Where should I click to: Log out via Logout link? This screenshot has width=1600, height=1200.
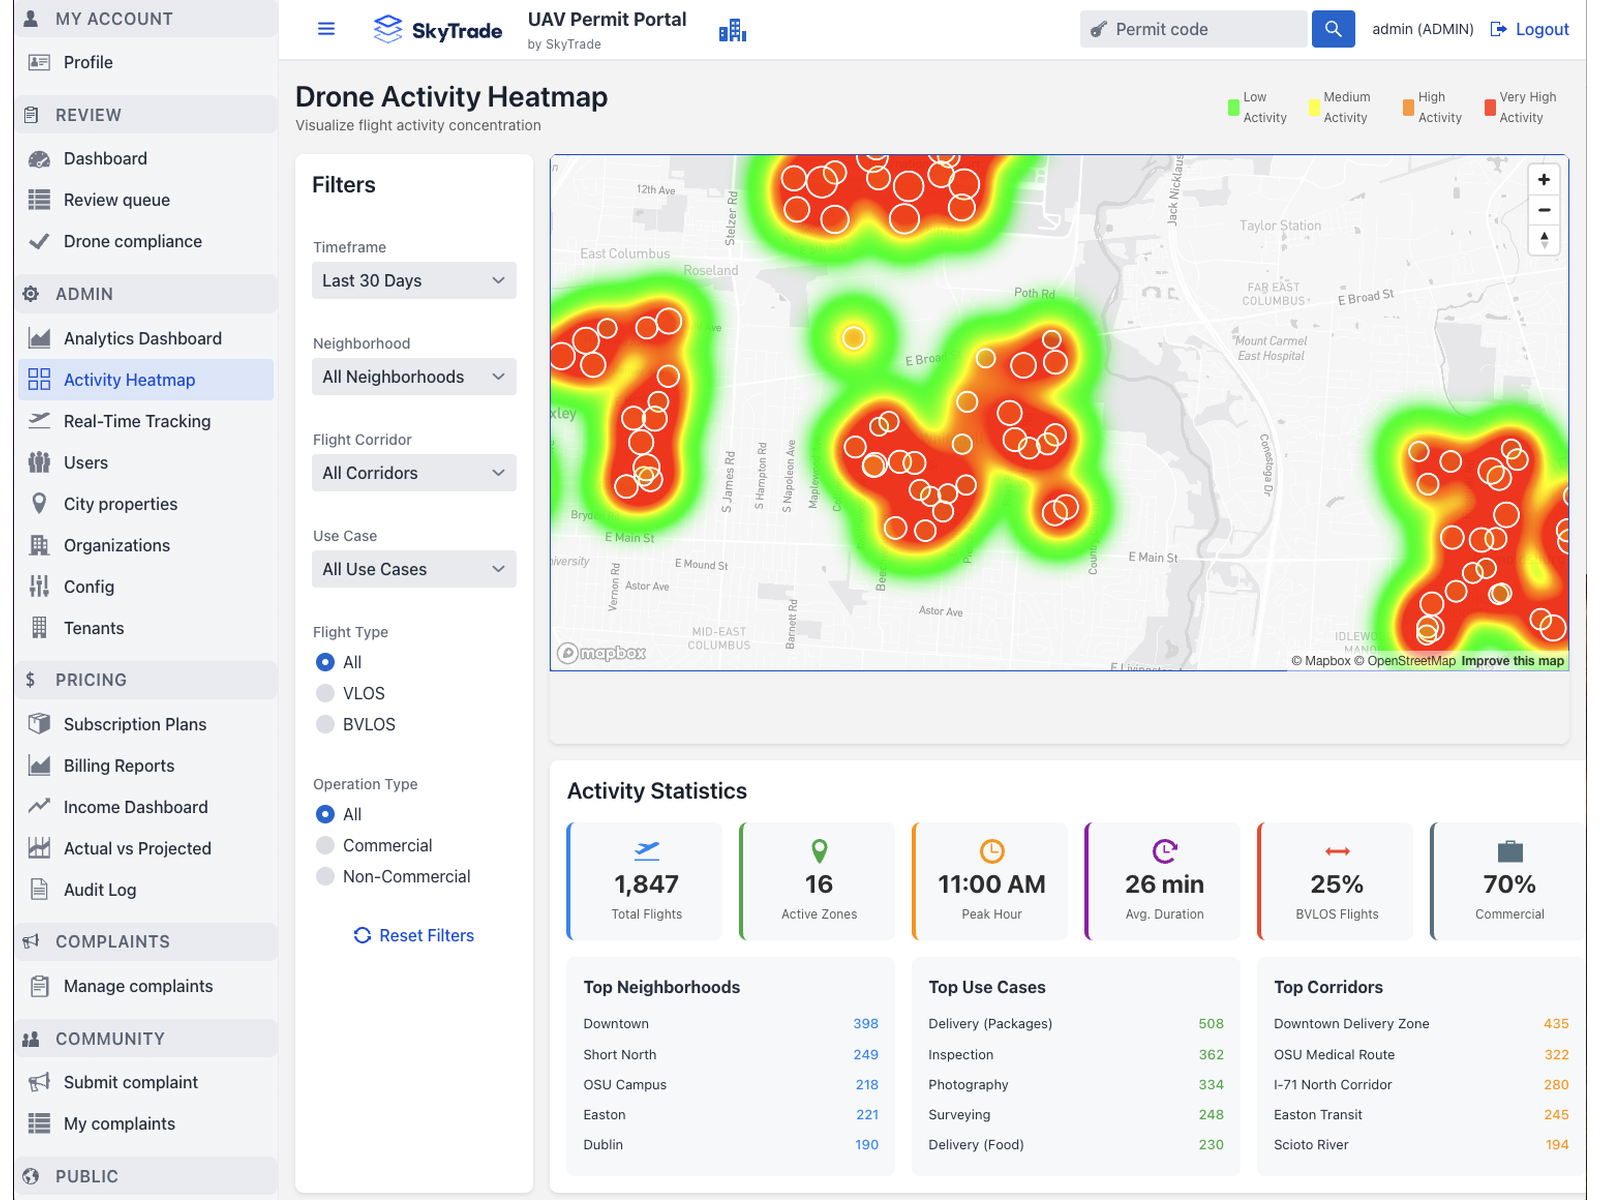[1530, 29]
